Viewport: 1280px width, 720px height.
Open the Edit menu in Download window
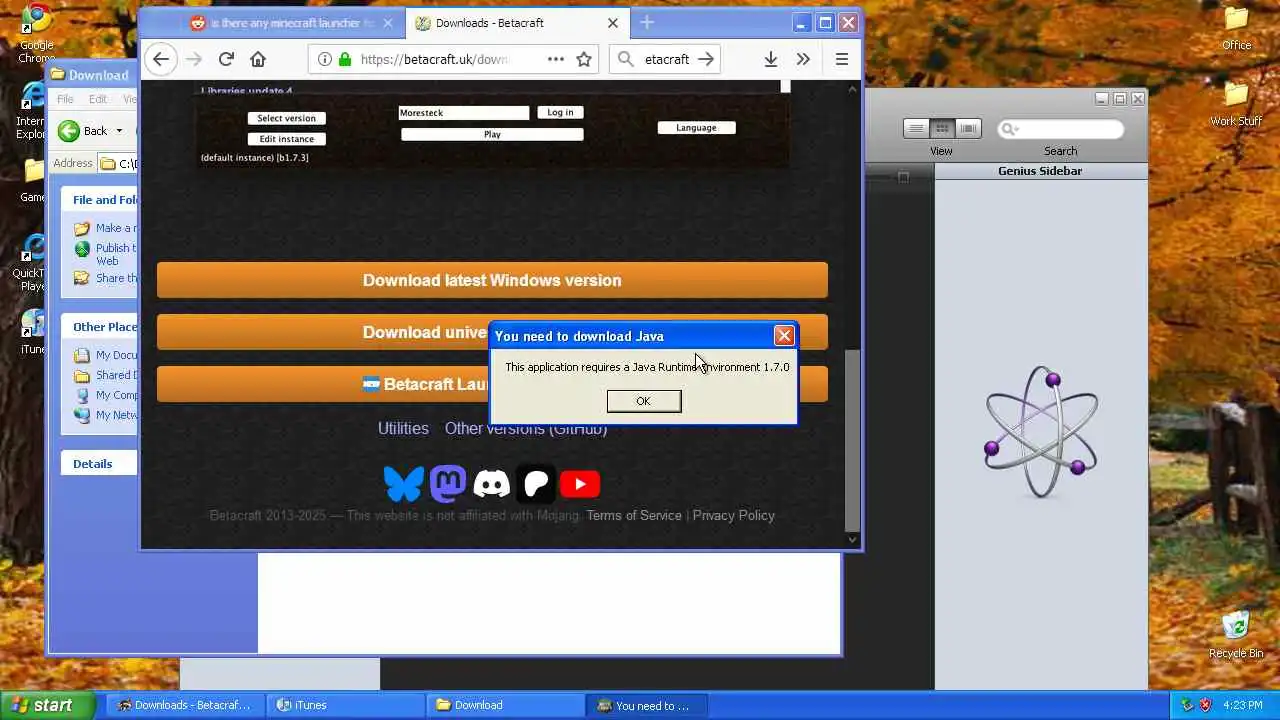[97, 99]
